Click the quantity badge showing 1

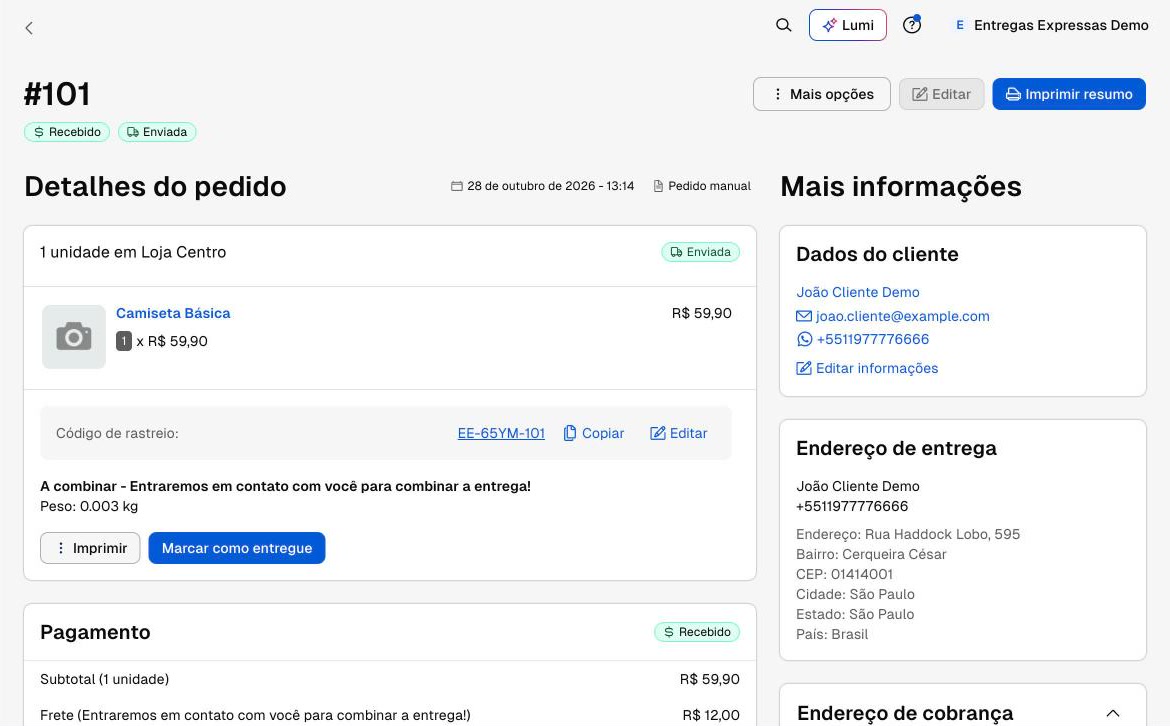pyautogui.click(x=124, y=341)
